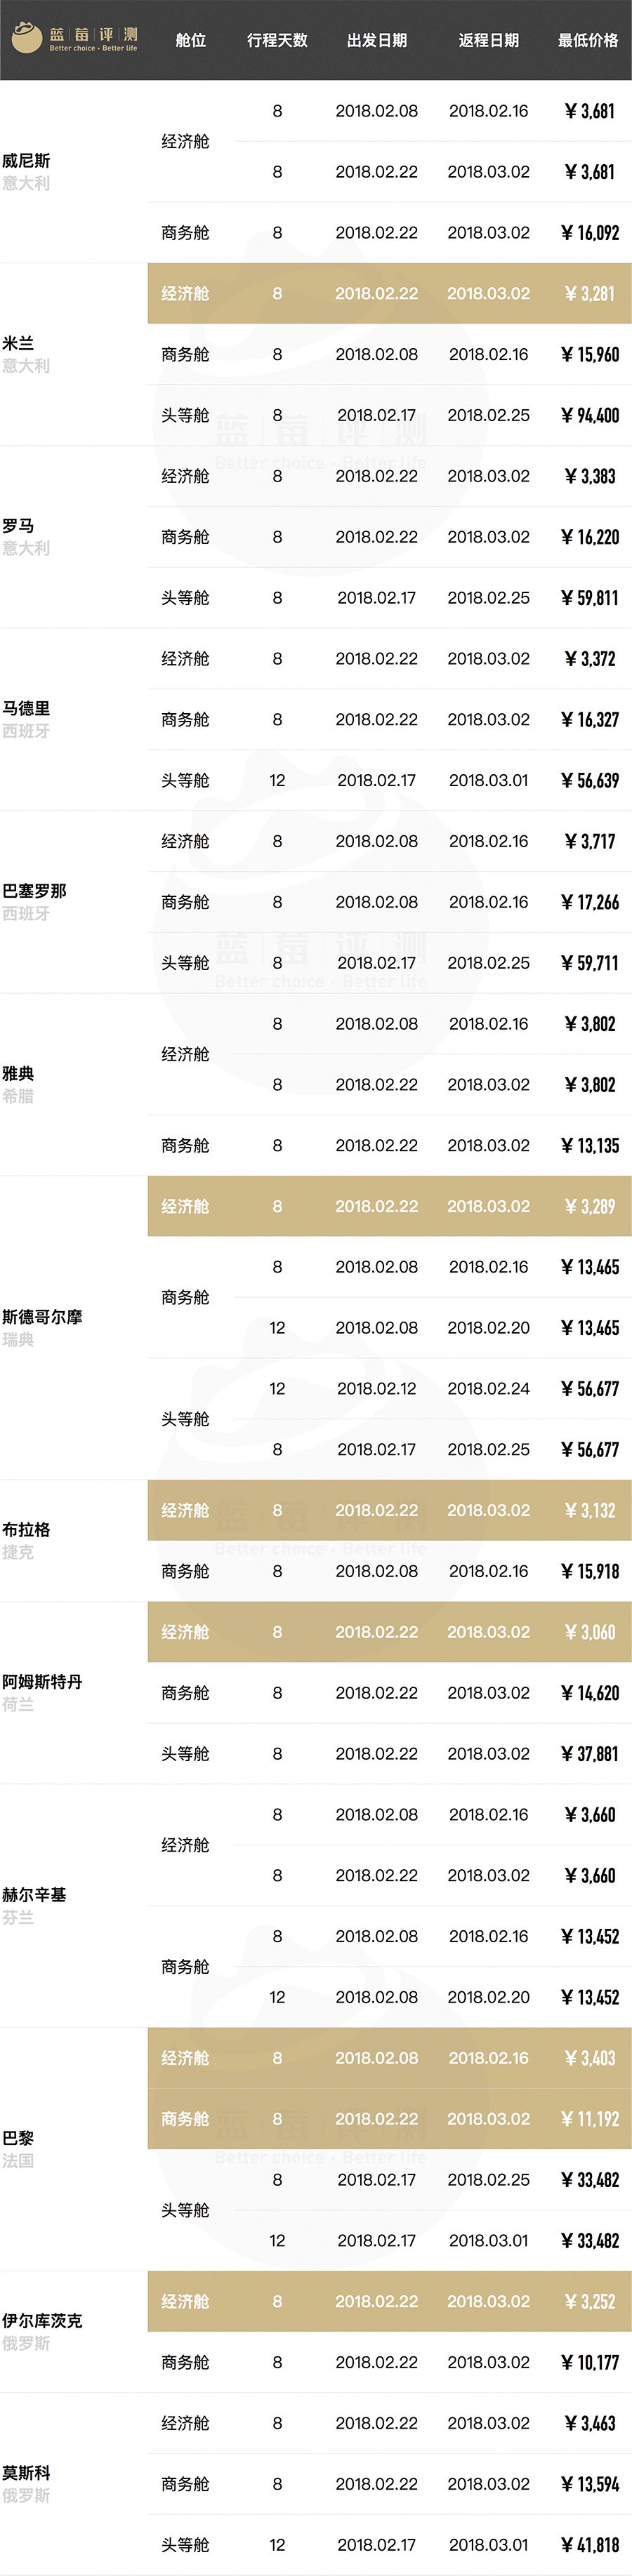Click the city name 赫尔辛基
The height and width of the screenshot is (2576, 632).
(34, 1894)
